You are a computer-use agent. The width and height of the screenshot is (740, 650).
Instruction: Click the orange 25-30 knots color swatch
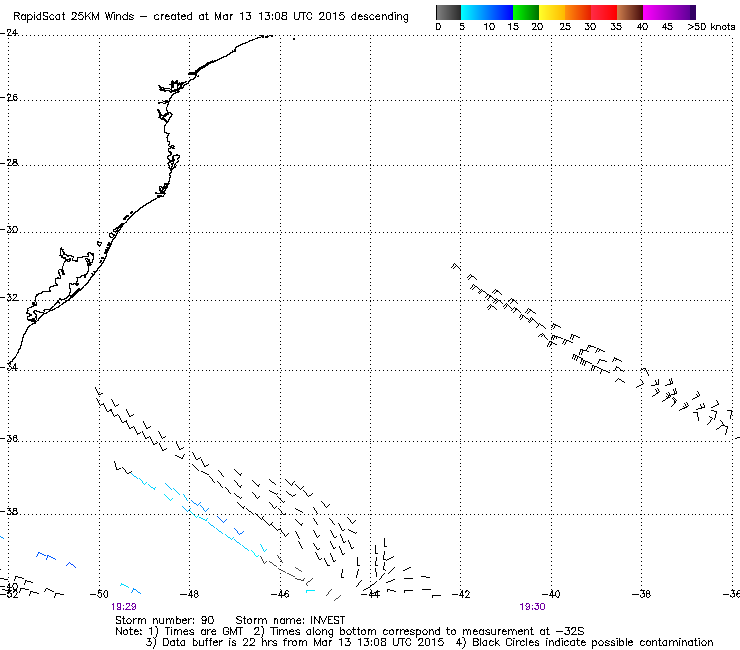pyautogui.click(x=578, y=12)
